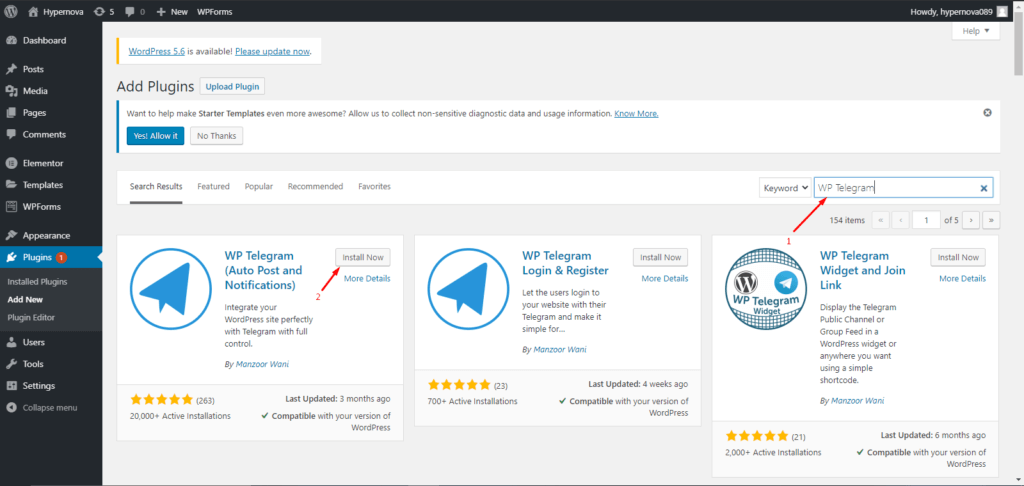Collapse the admin sidebar menu

(x=50, y=407)
